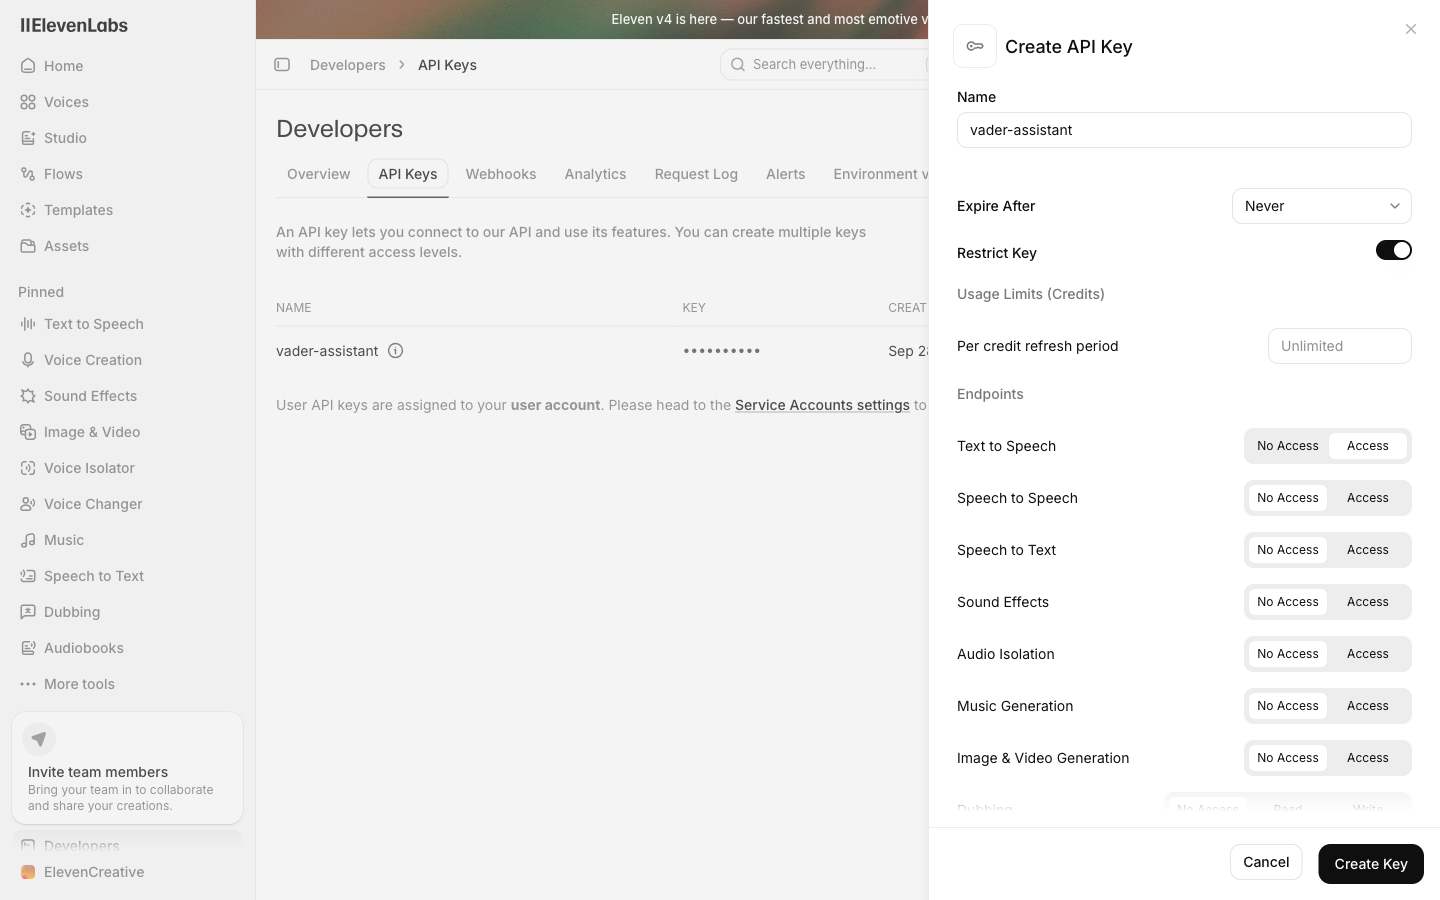1440x900 pixels.
Task: Click the API key Name input field
Action: click(1184, 130)
